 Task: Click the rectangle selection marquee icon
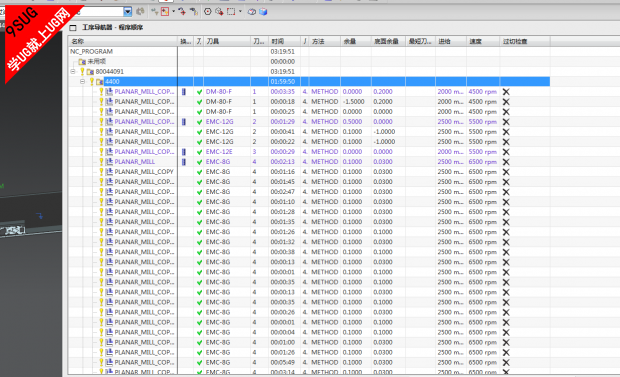(231, 12)
